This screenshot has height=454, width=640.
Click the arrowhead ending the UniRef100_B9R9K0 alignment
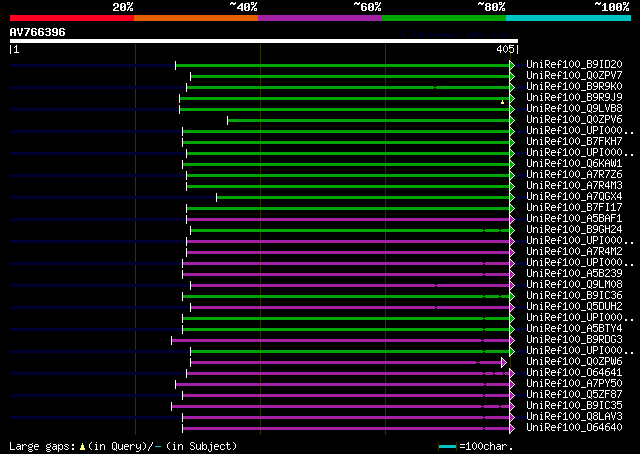click(x=512, y=87)
